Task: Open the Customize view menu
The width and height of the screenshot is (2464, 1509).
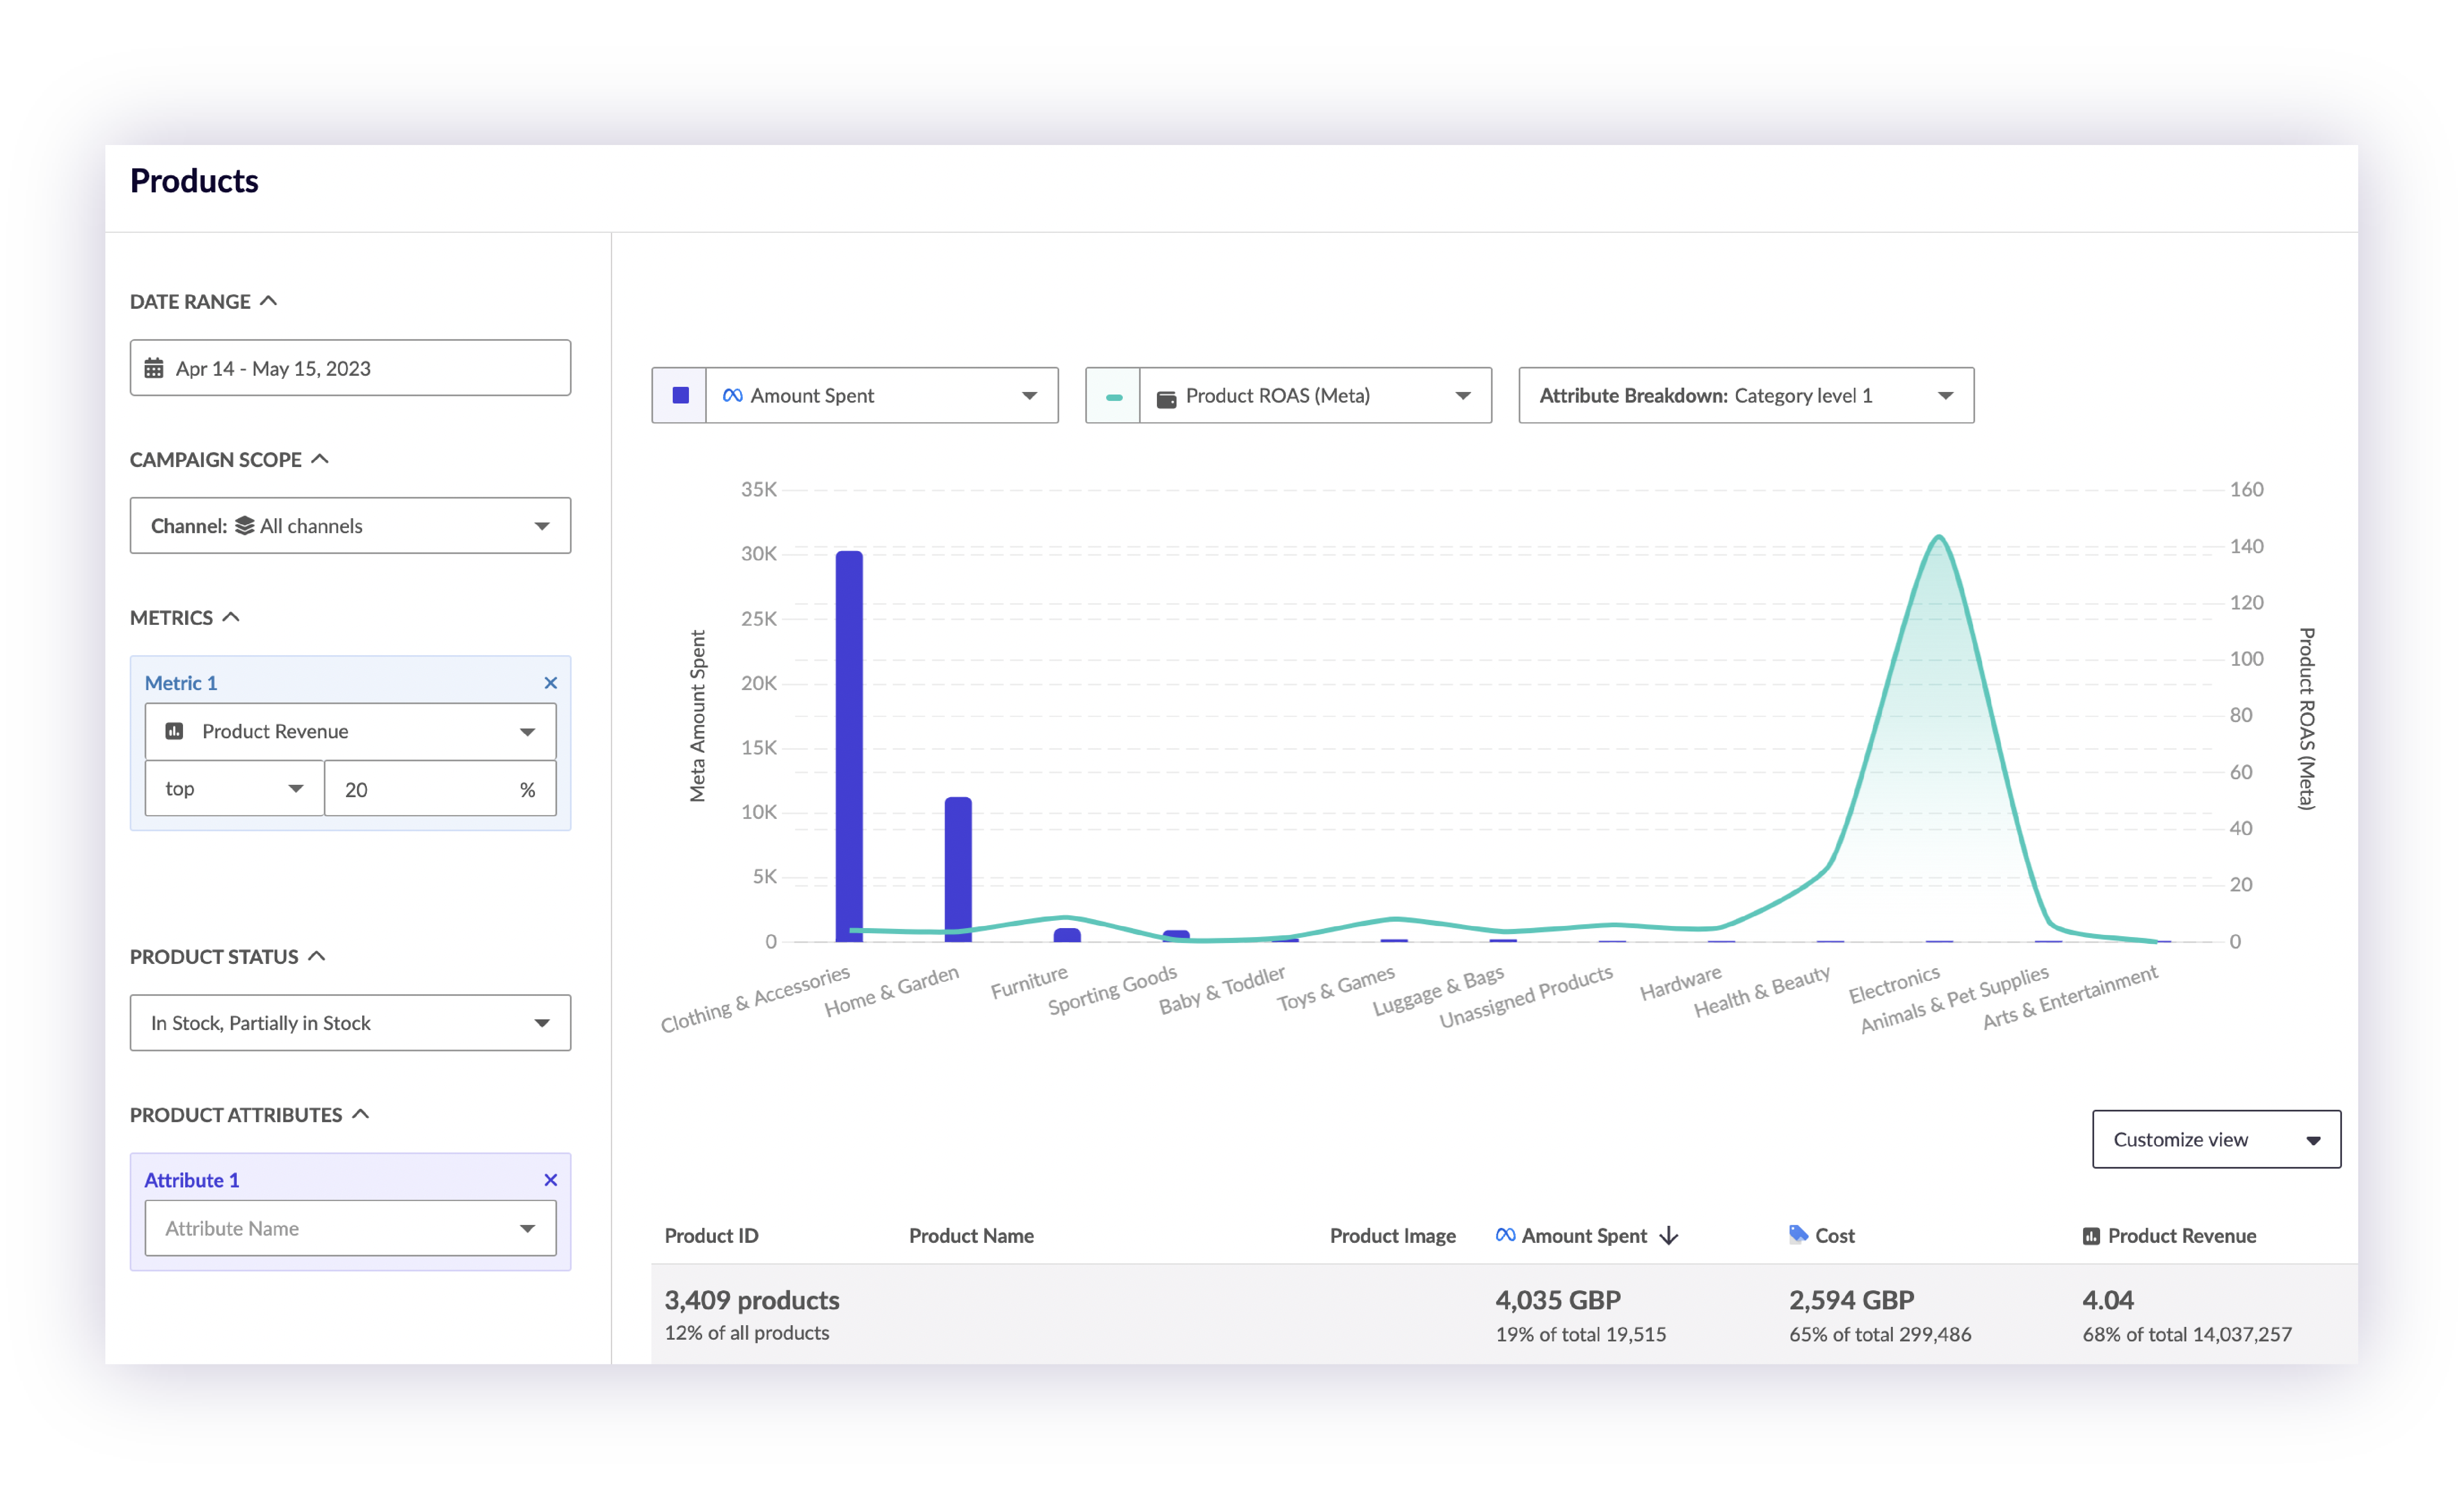Action: 2216,1139
